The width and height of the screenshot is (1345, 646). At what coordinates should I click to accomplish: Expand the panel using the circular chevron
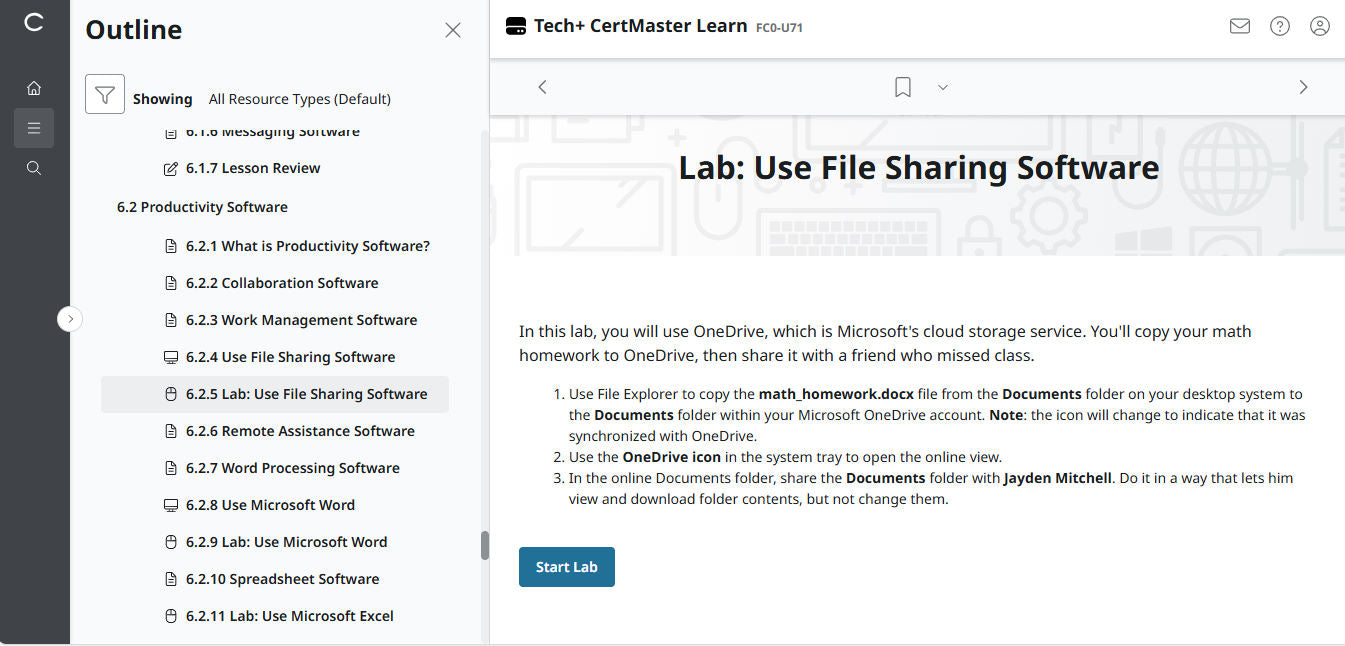click(x=70, y=318)
